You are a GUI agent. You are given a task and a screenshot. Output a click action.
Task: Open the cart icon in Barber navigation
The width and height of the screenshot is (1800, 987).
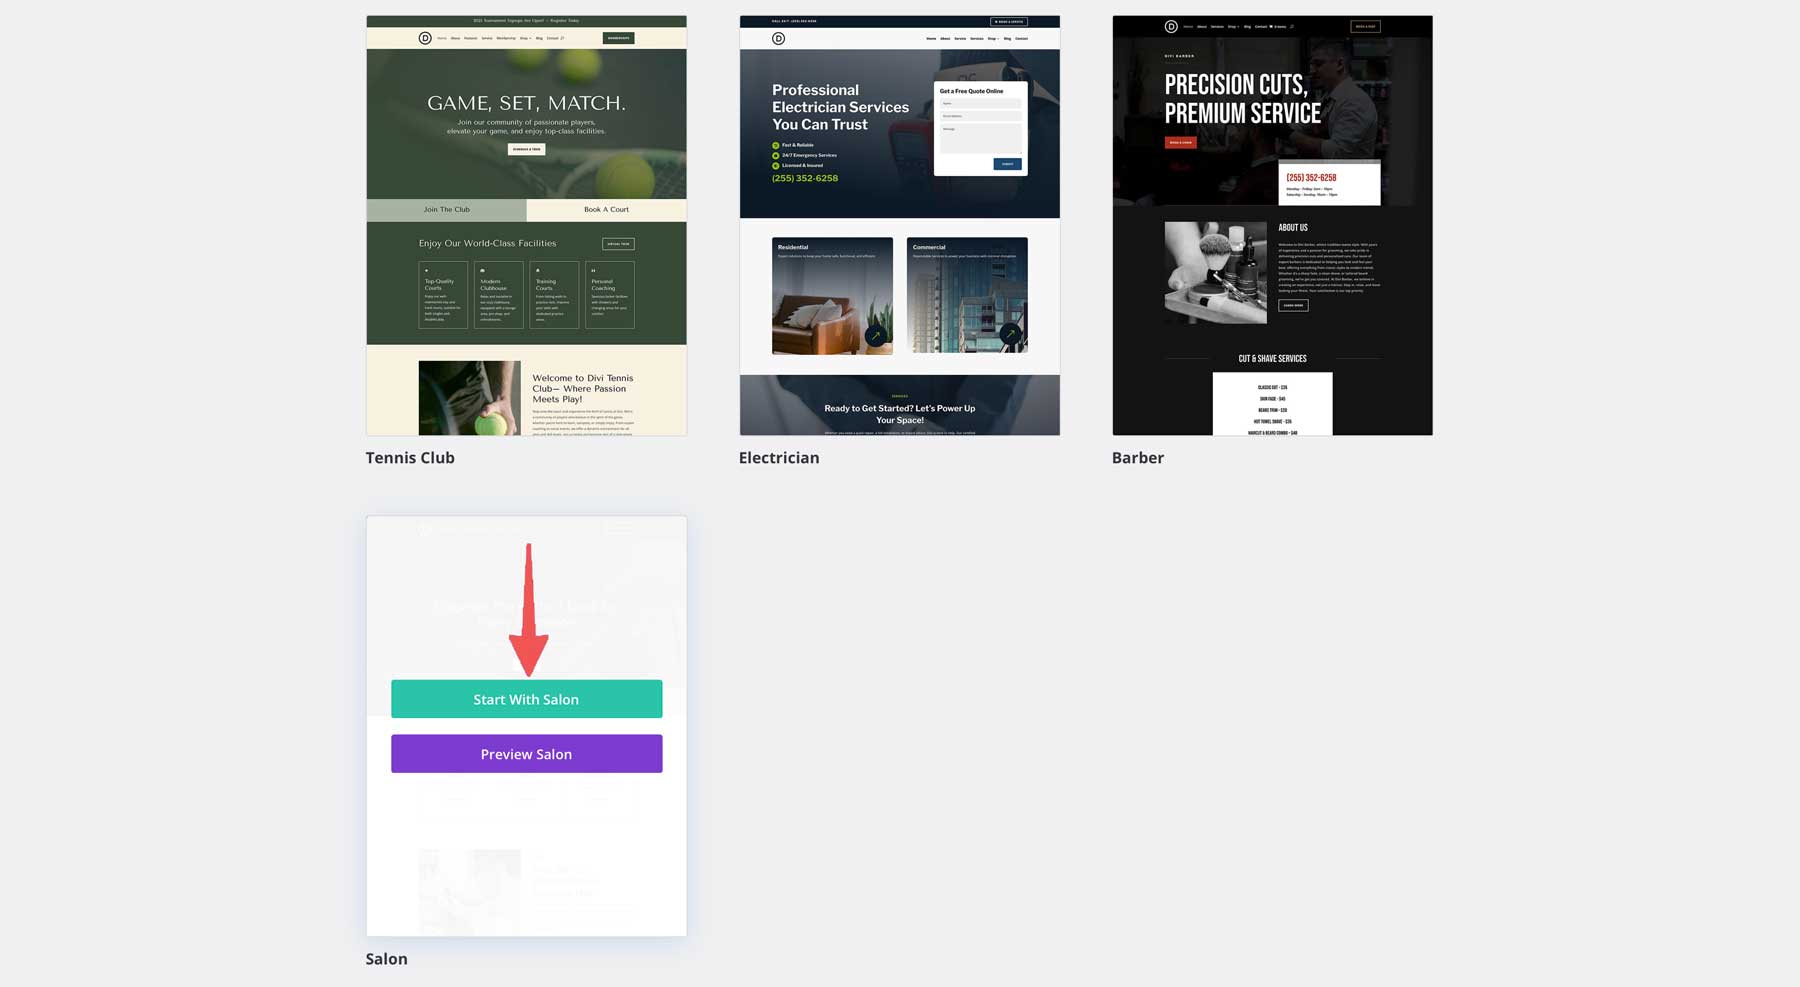click(x=1271, y=27)
